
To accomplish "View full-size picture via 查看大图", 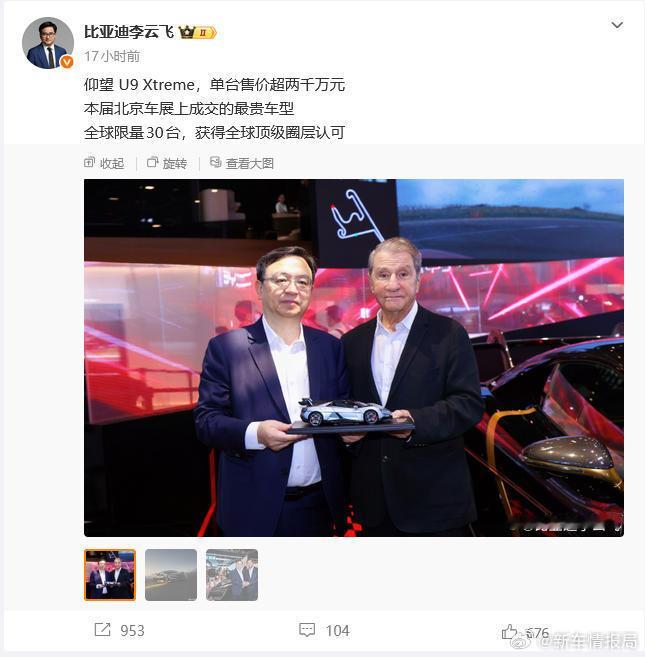I will (x=249, y=163).
